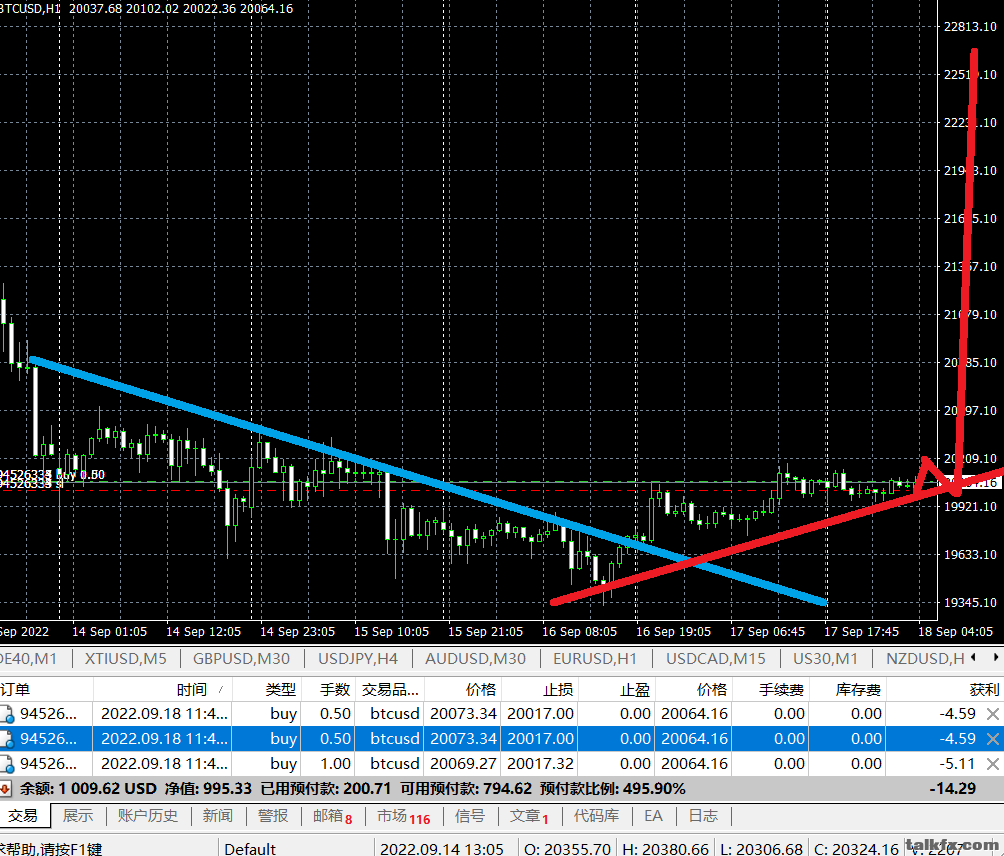Sort orders by 获利 column header
Image resolution: width=1004 pixels, height=856 pixels.
[945, 690]
